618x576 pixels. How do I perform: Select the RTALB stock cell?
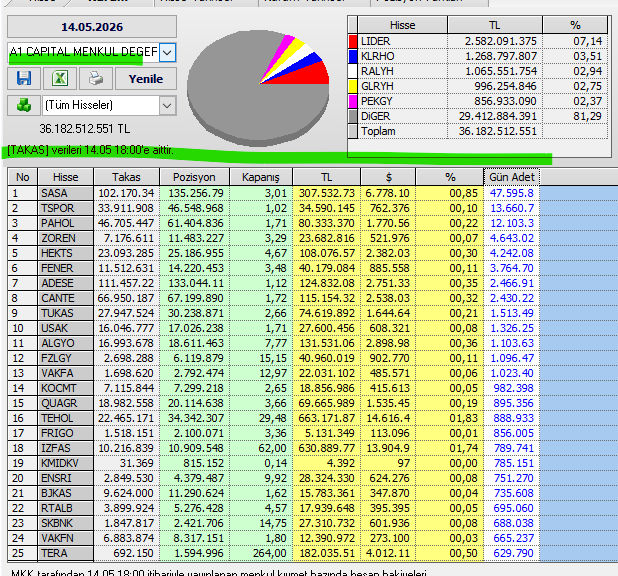(x=66, y=508)
